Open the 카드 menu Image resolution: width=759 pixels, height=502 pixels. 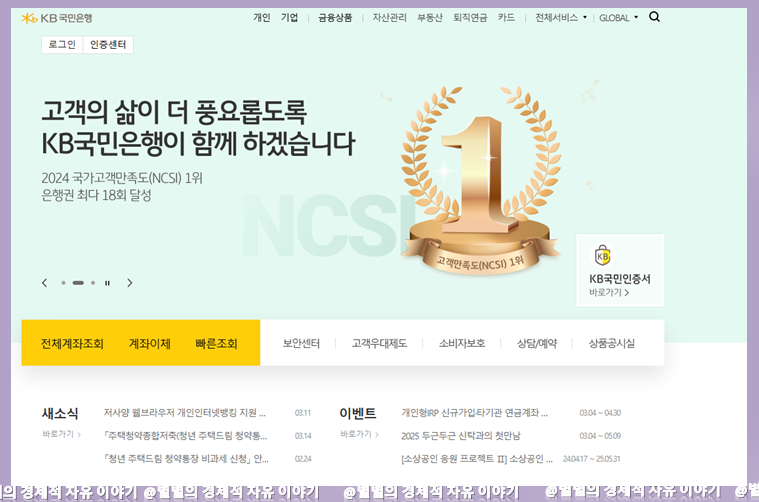[506, 17]
